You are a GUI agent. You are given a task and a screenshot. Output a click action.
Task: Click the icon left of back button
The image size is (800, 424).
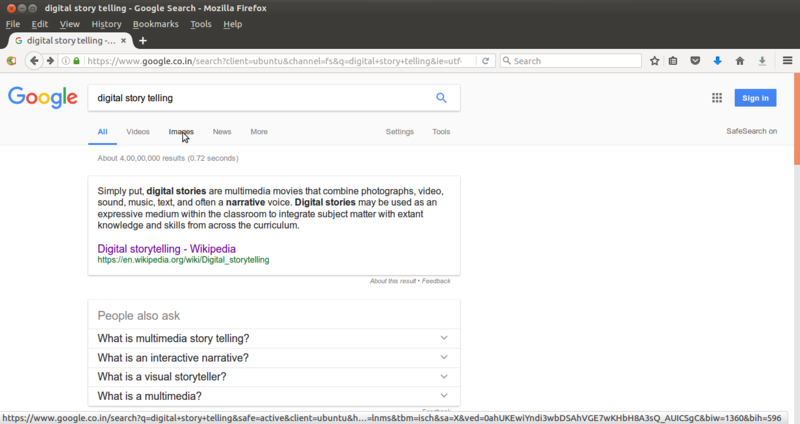11,61
